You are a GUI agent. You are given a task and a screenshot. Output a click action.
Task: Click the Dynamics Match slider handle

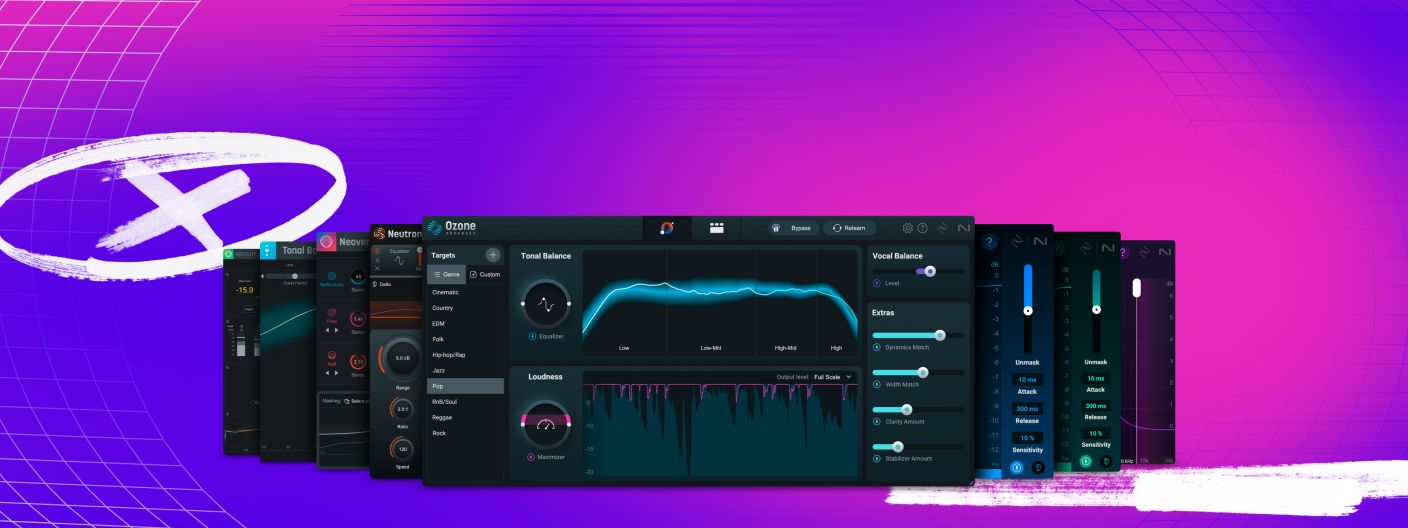tap(939, 335)
